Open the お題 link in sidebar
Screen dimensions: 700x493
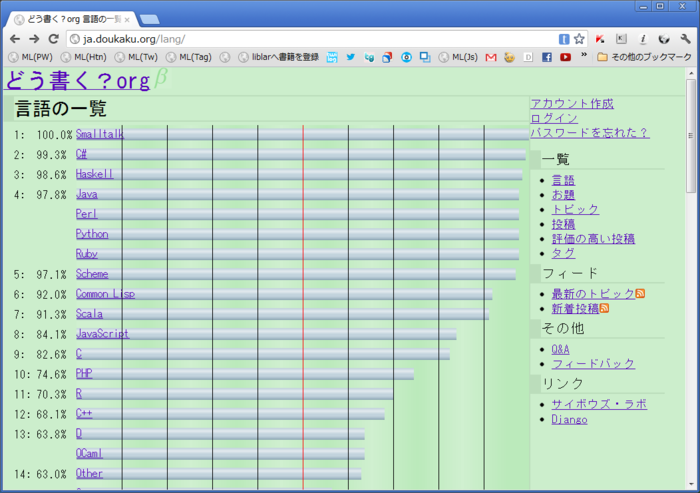pos(563,195)
